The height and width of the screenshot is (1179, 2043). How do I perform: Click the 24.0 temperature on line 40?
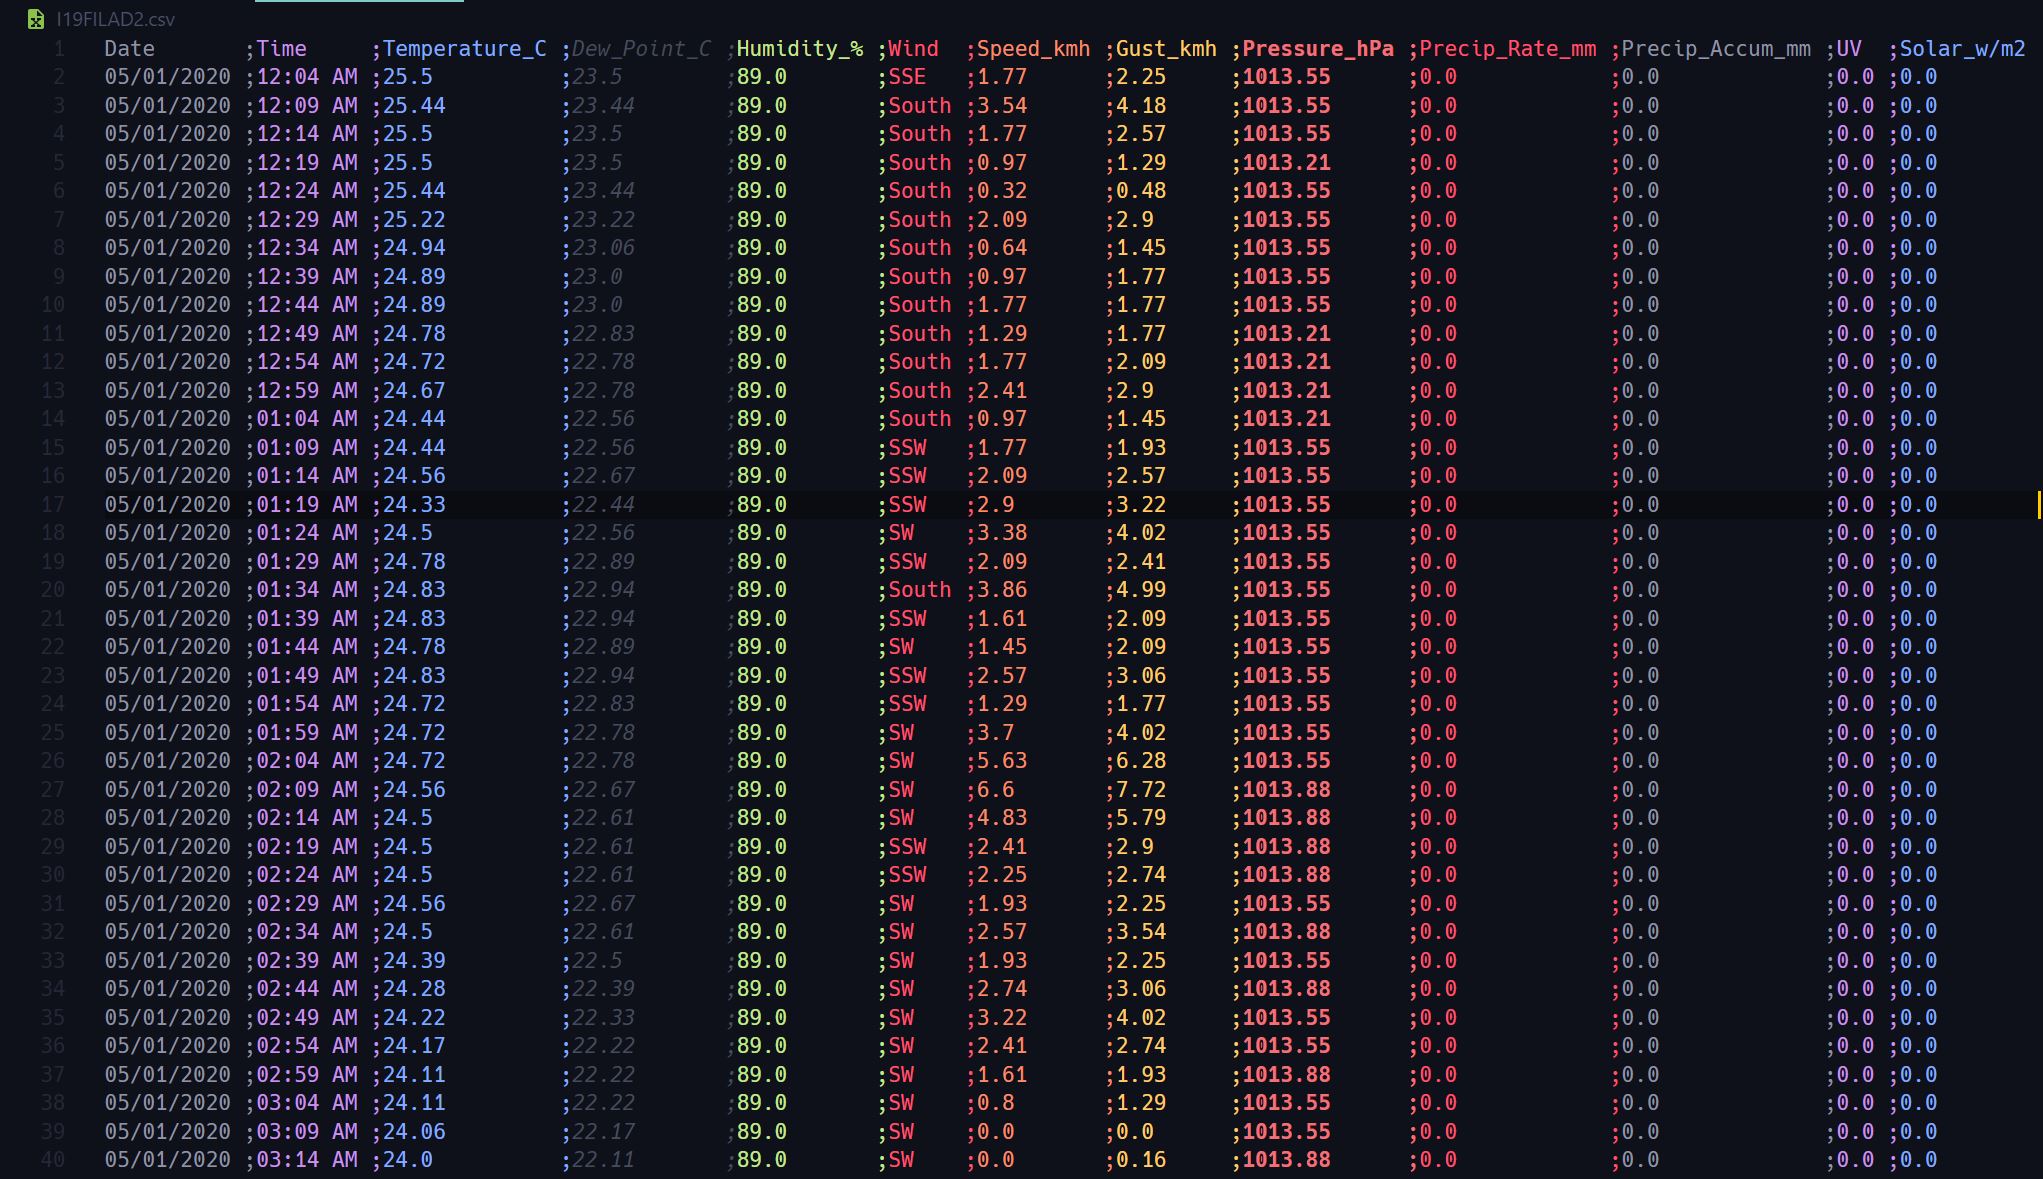pyautogui.click(x=408, y=1160)
